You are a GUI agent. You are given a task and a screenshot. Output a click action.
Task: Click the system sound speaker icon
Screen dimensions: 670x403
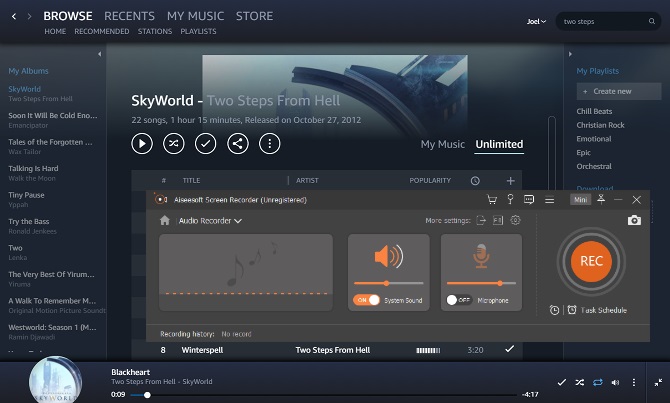[x=388, y=256]
